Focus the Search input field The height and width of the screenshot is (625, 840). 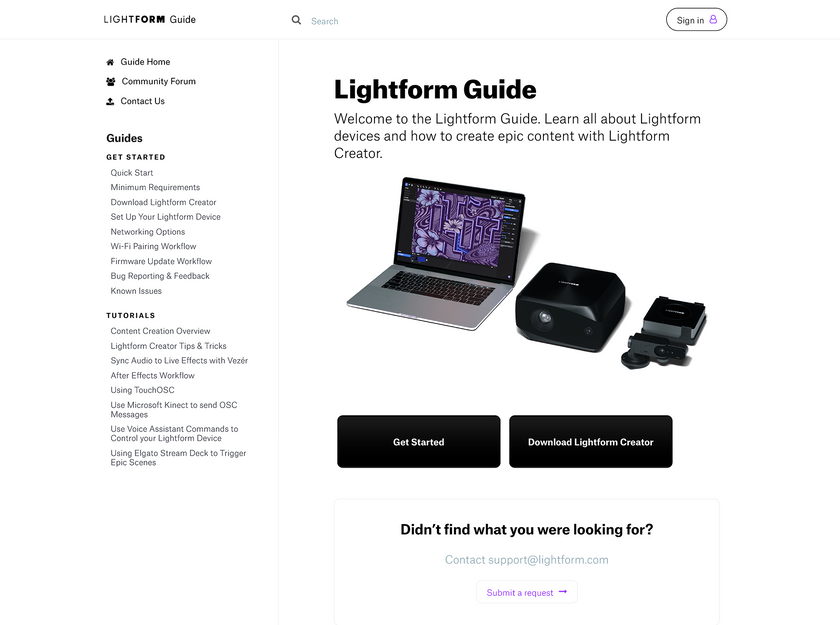tap(429, 21)
